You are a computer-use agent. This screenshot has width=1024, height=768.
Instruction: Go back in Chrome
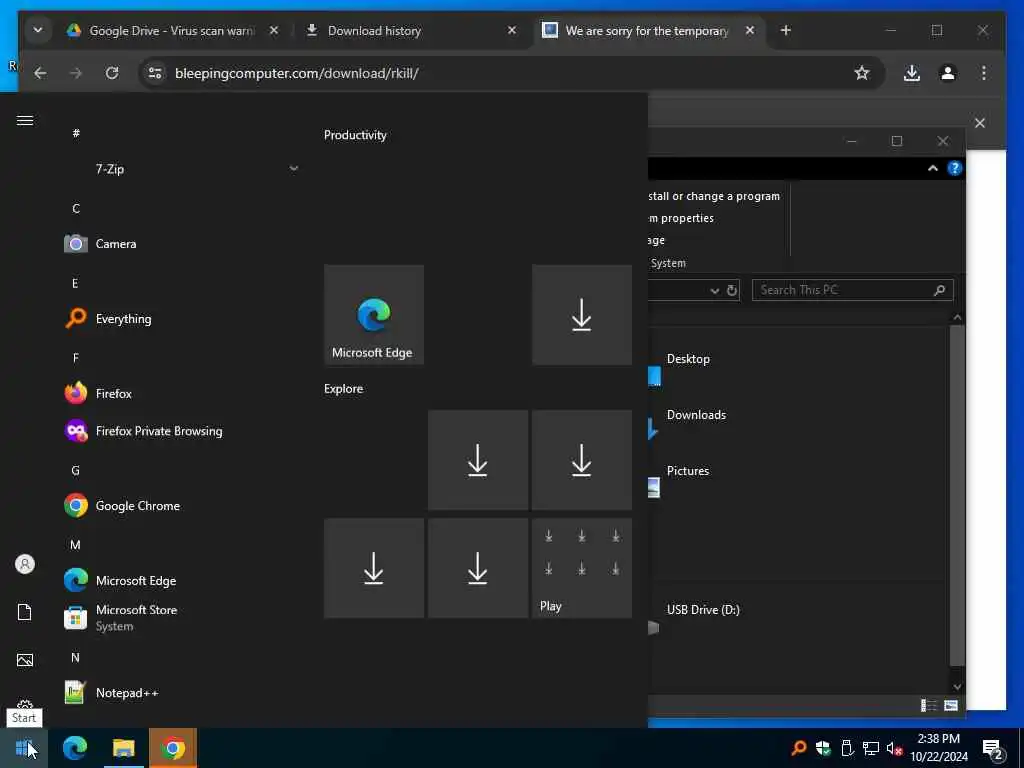(x=40, y=73)
